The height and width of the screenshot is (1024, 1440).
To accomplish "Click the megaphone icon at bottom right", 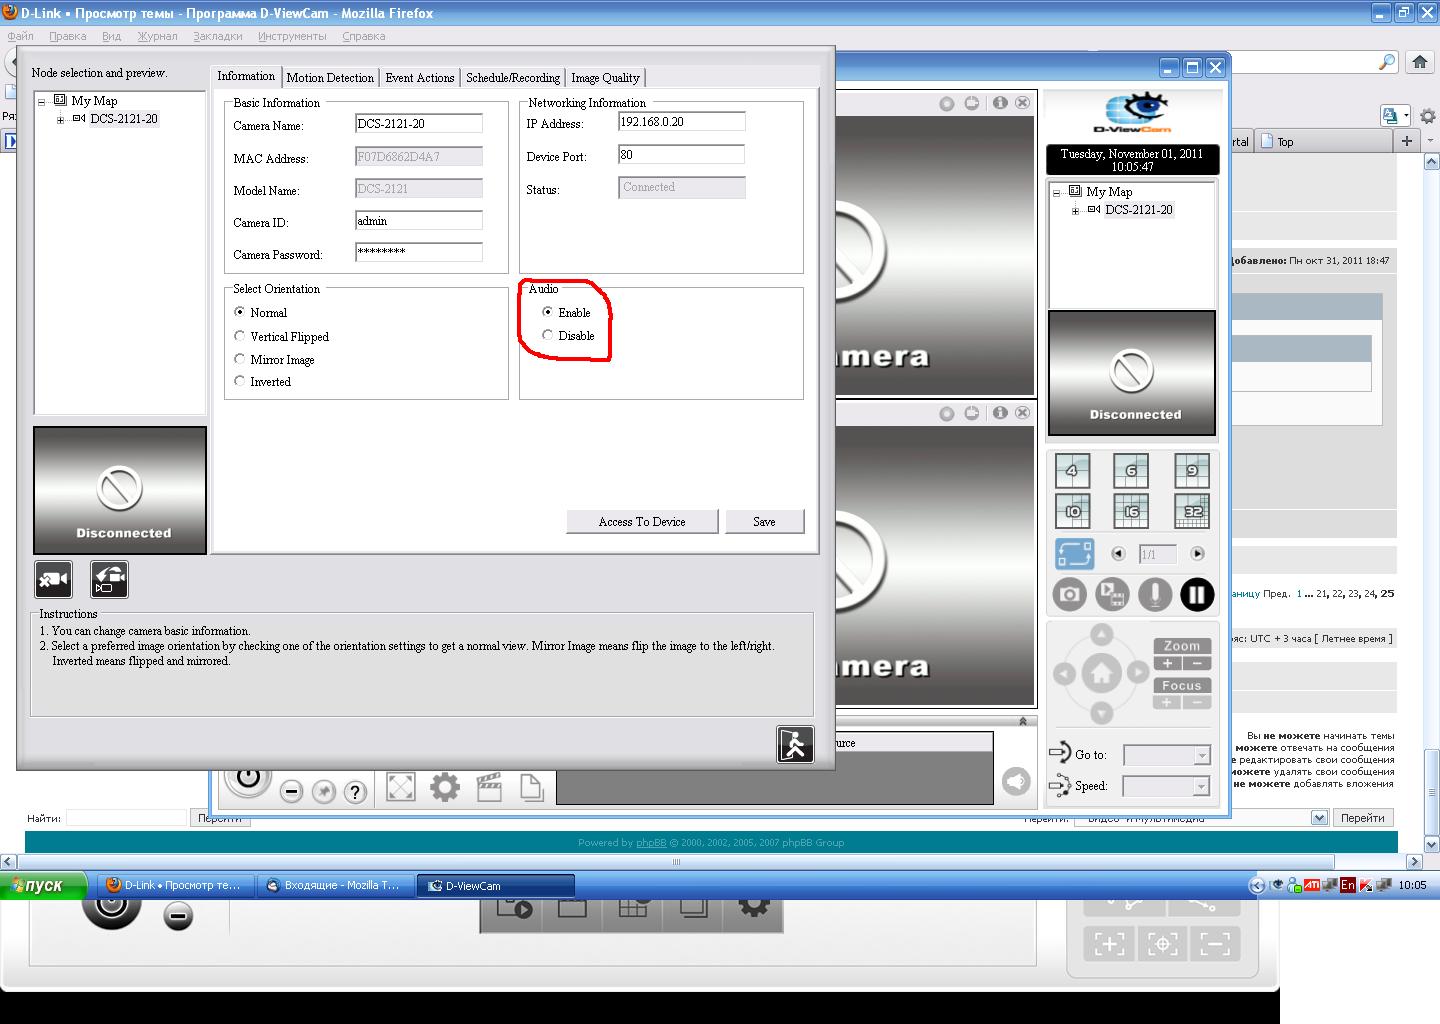I will coord(1016,781).
